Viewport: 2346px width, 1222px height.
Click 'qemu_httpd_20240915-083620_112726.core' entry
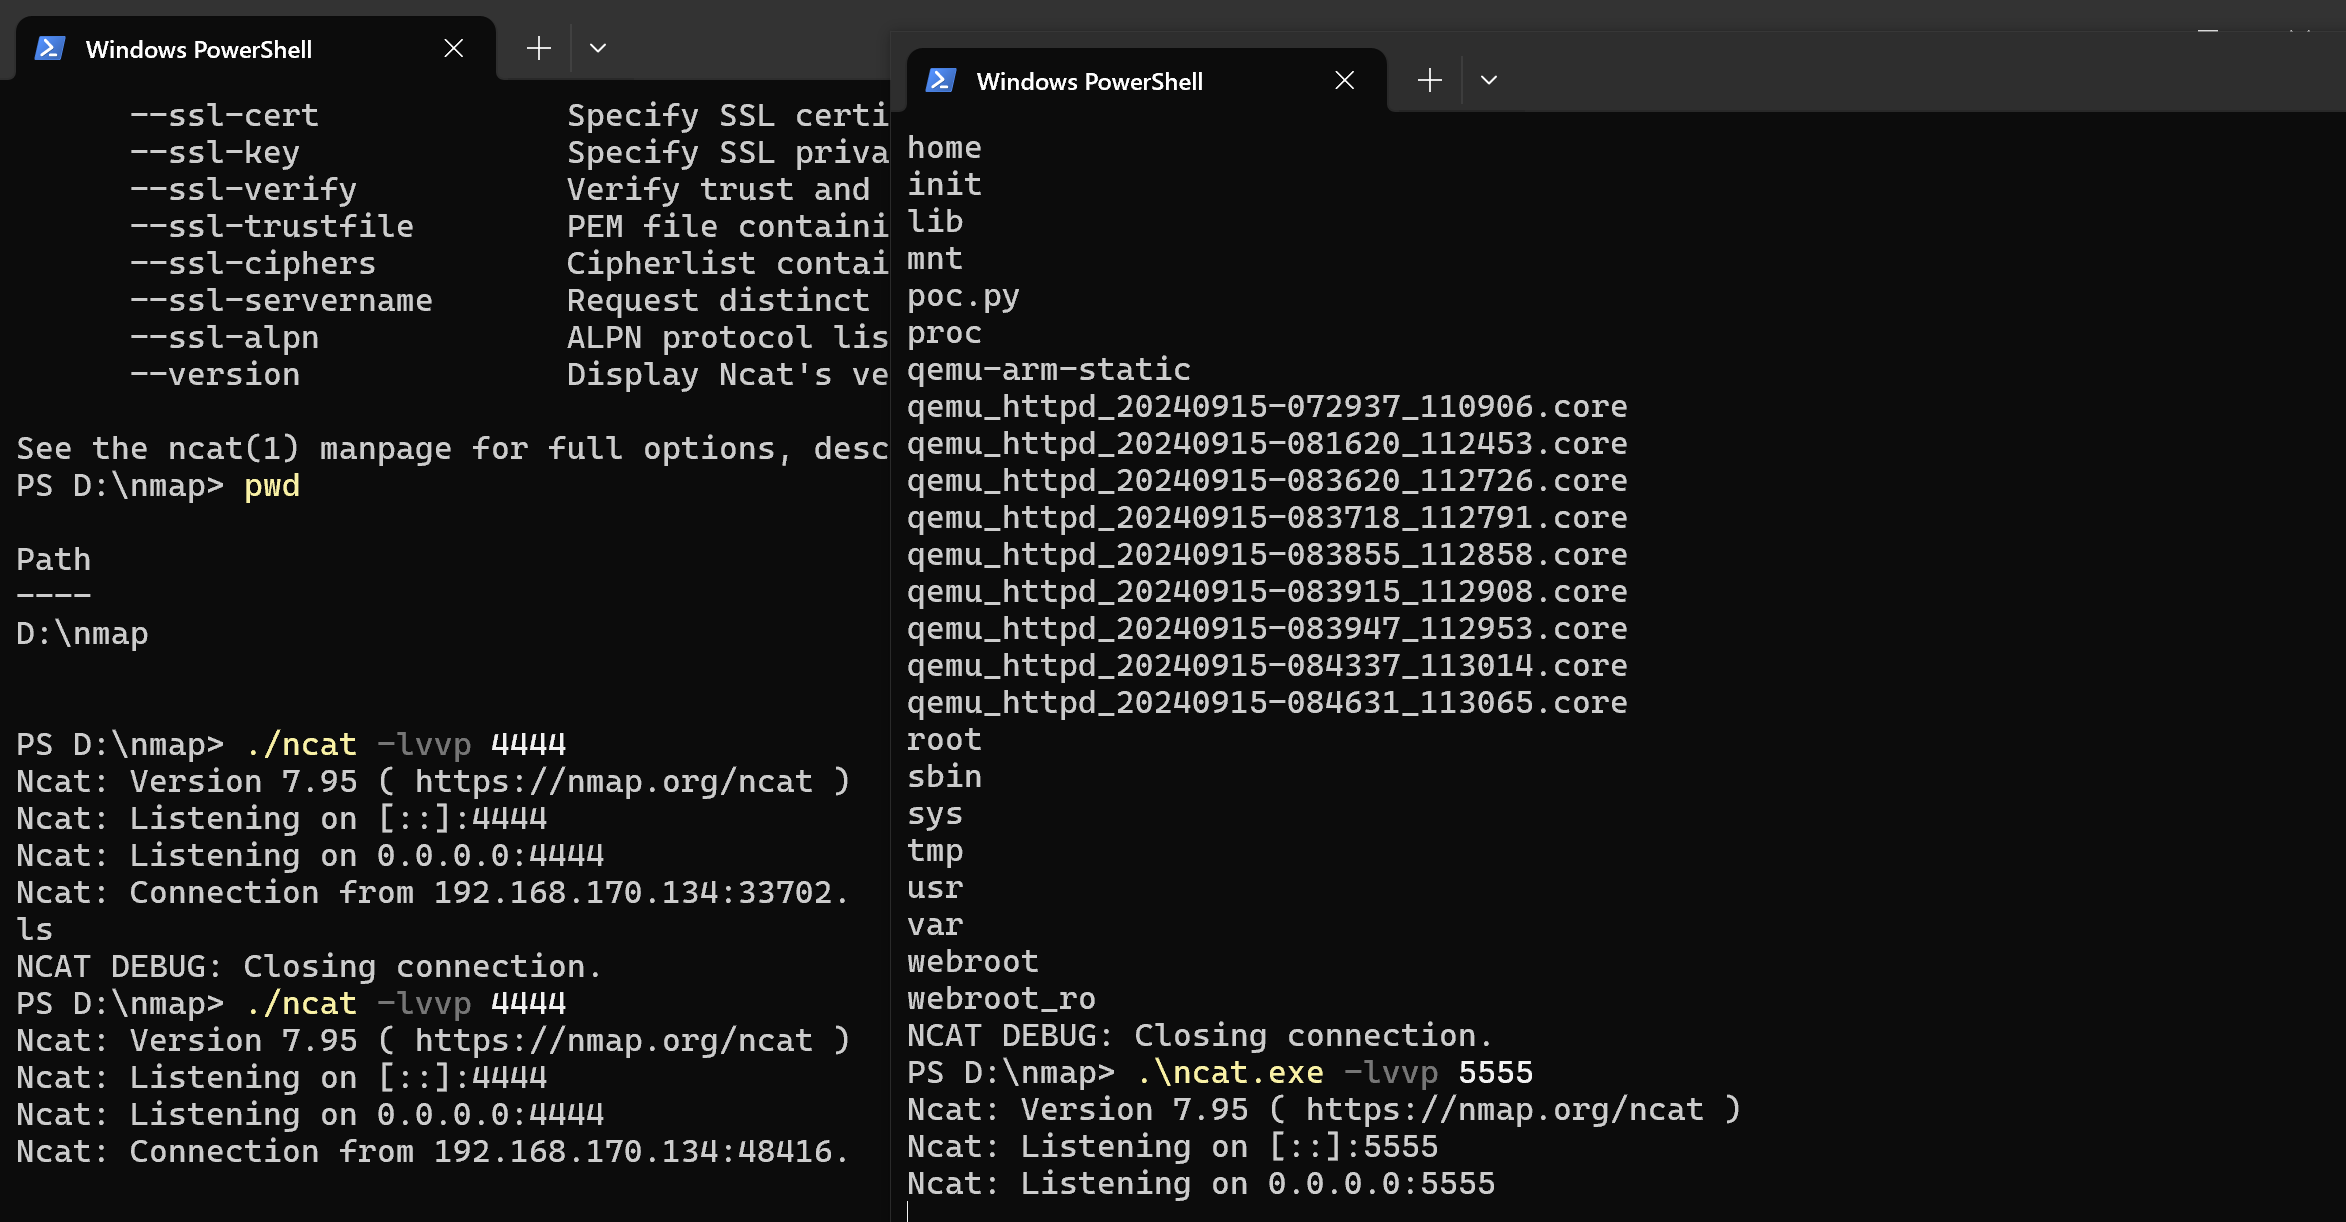coord(1267,481)
